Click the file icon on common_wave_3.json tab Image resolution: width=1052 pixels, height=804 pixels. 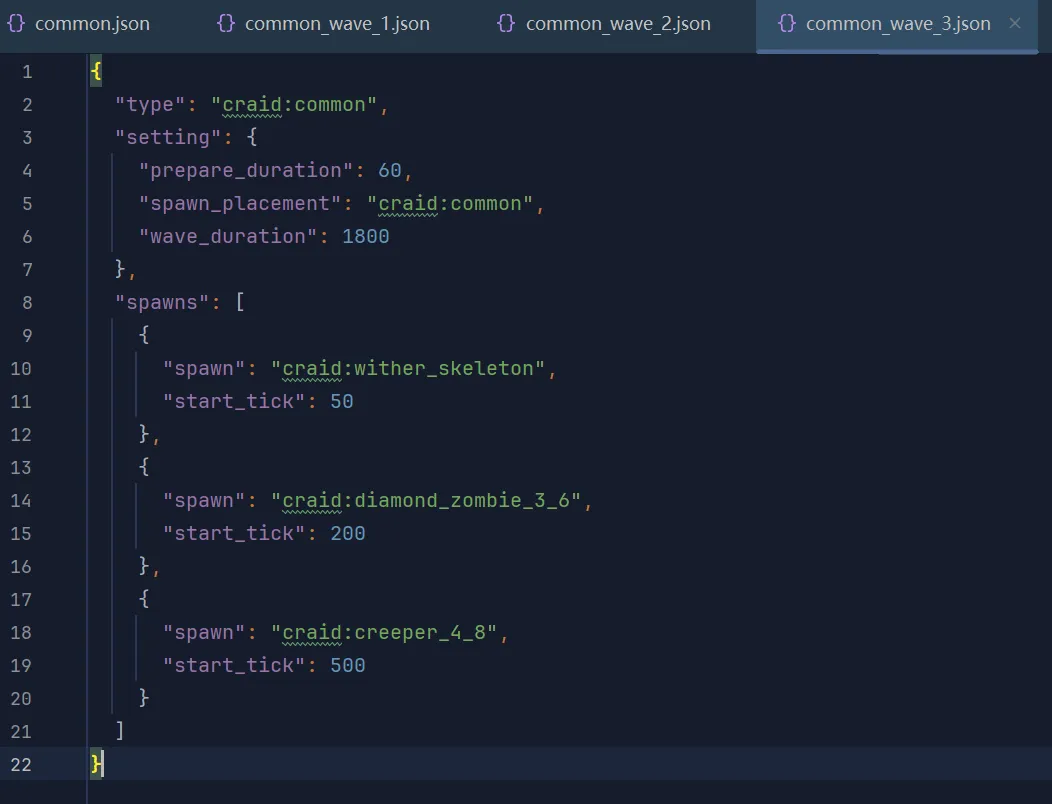(787, 23)
